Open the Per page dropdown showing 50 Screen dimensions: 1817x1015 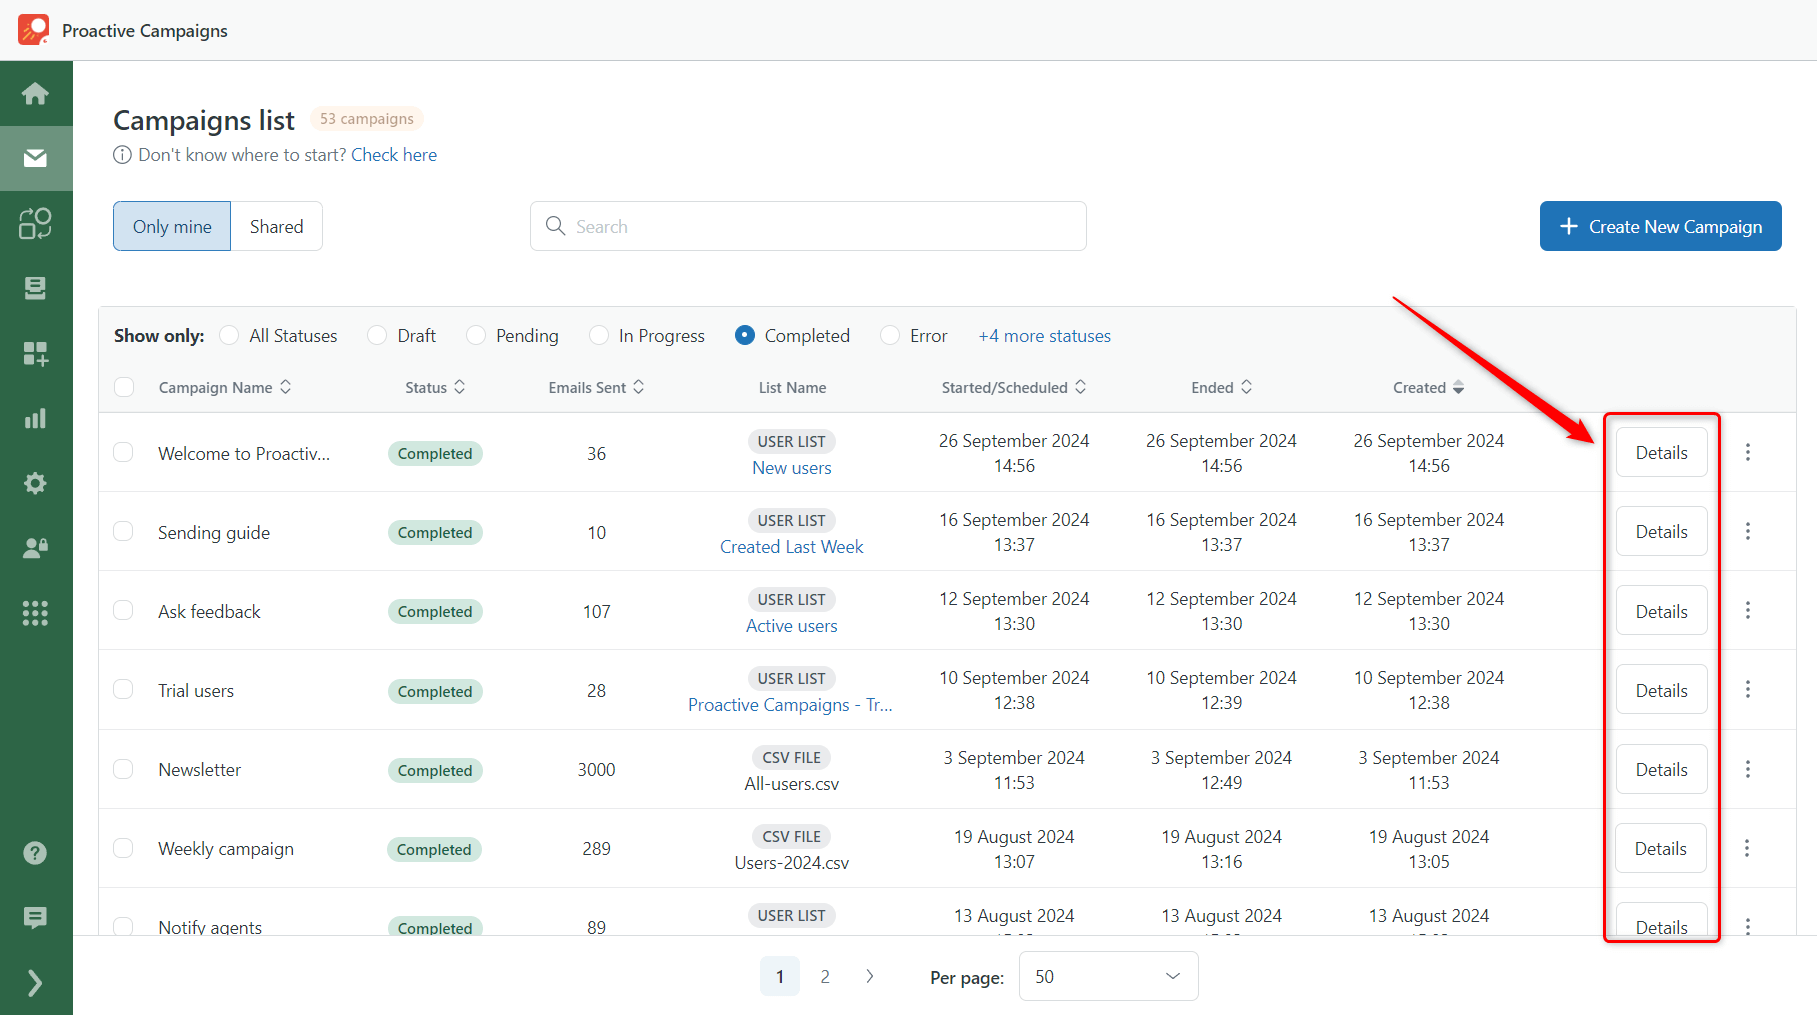click(1108, 976)
